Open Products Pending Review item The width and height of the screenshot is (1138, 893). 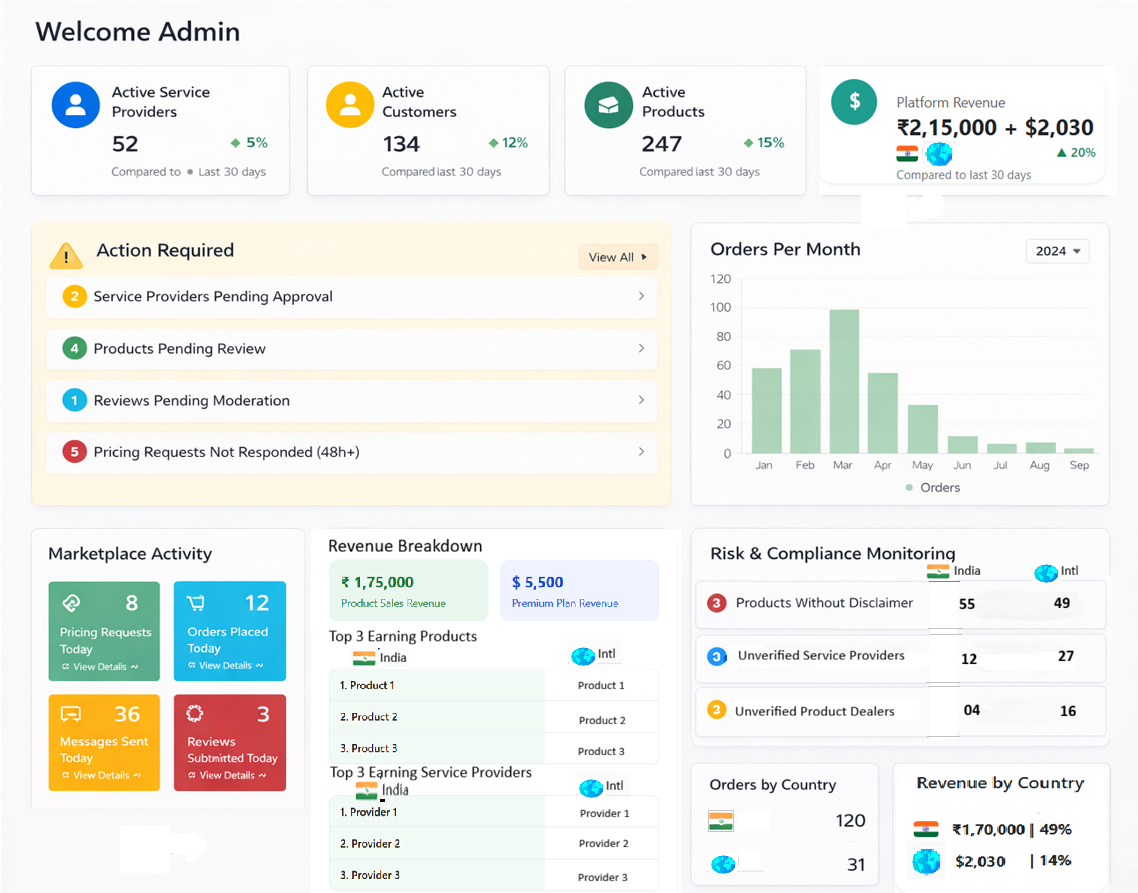coord(352,349)
